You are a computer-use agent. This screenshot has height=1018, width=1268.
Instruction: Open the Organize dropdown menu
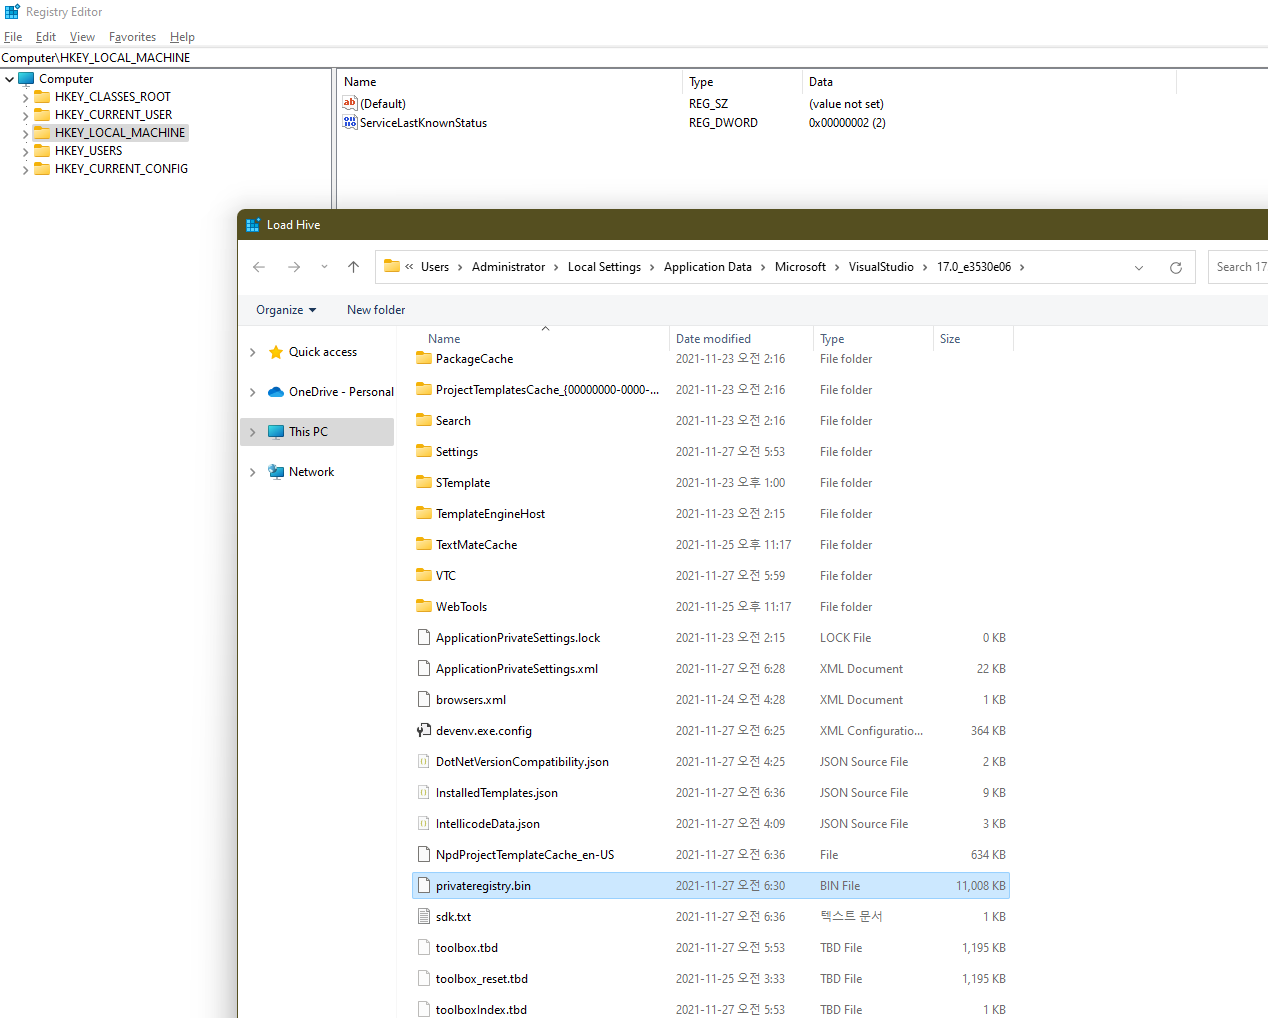point(286,310)
